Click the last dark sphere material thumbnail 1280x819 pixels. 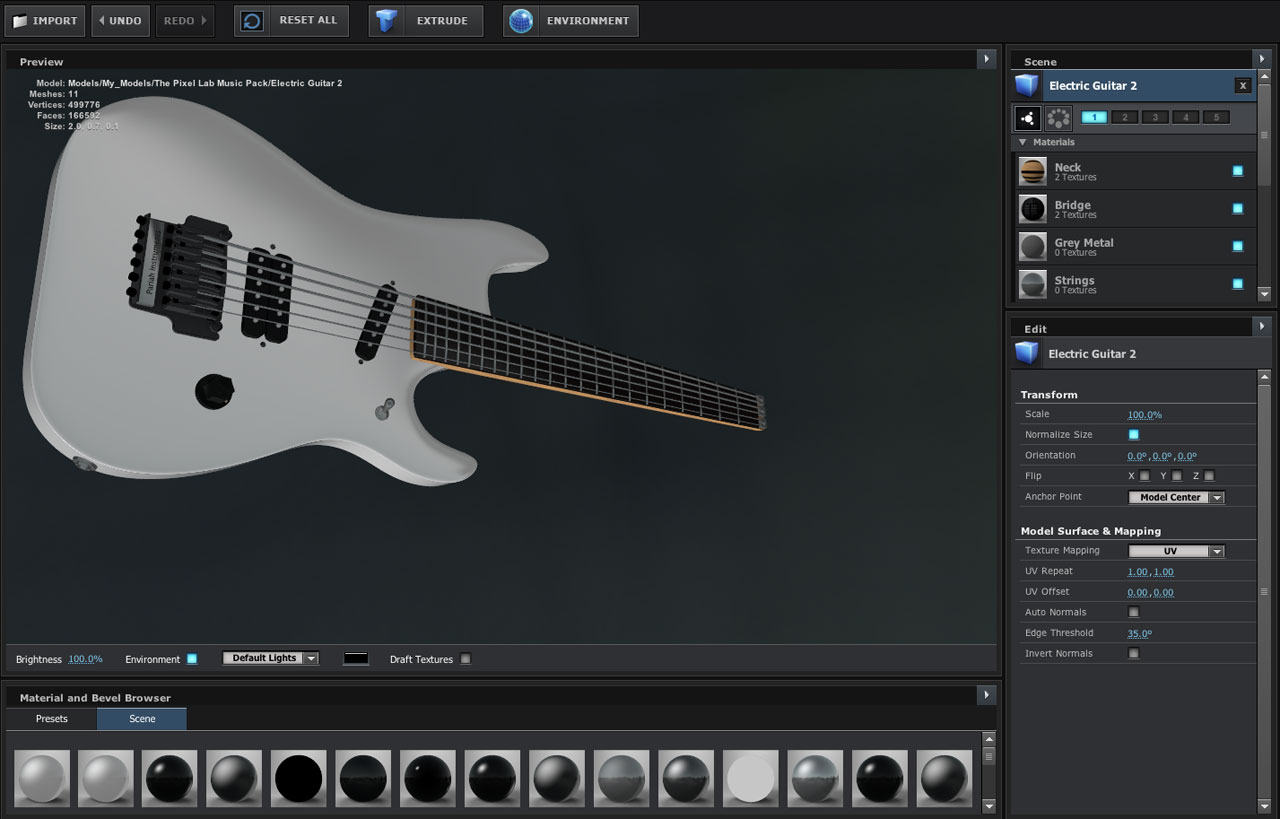point(944,778)
